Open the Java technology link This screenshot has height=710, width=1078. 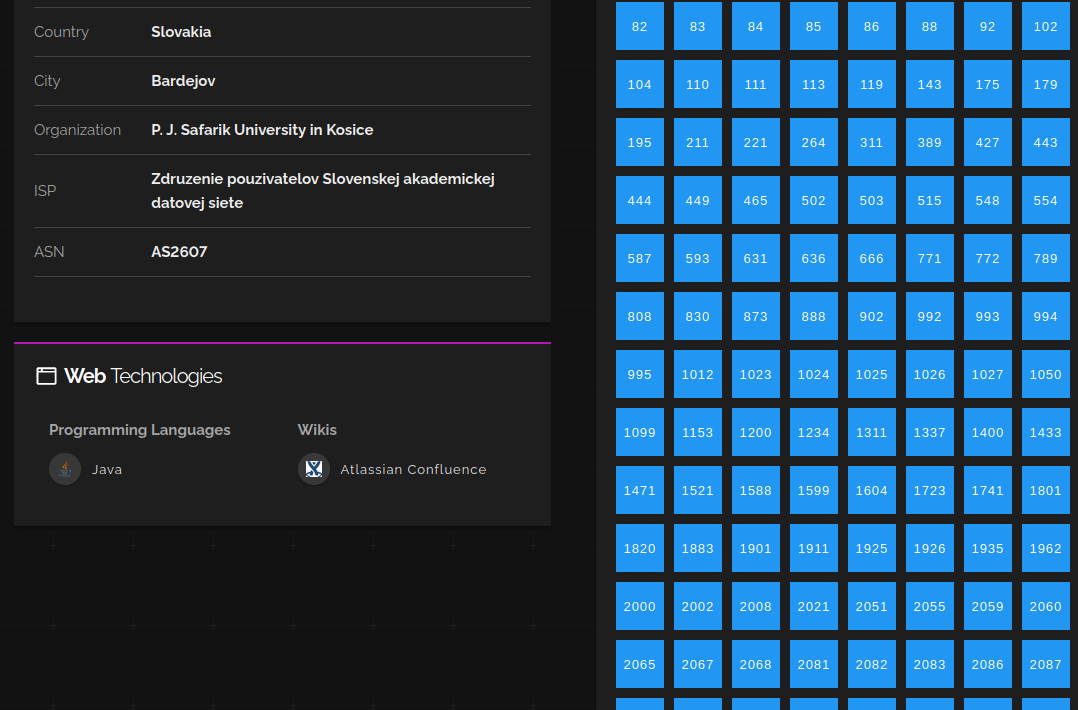(x=107, y=470)
